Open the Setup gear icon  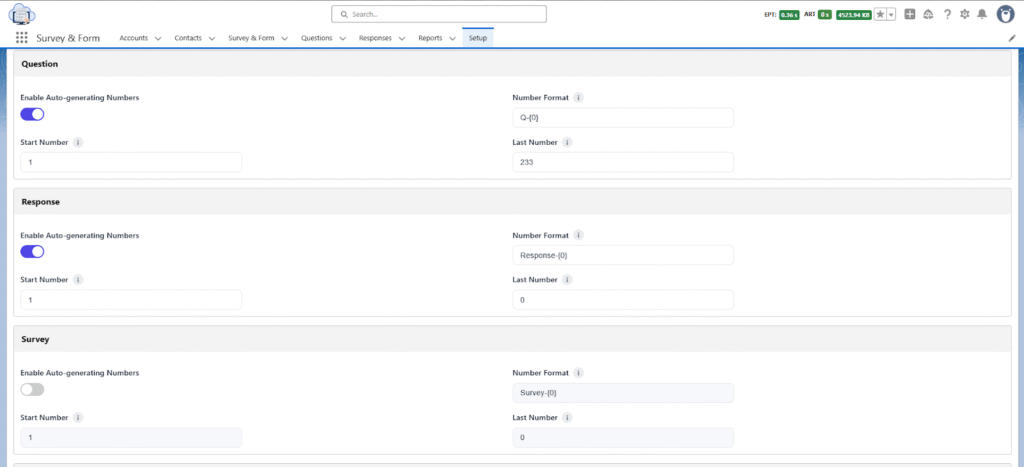click(x=964, y=14)
